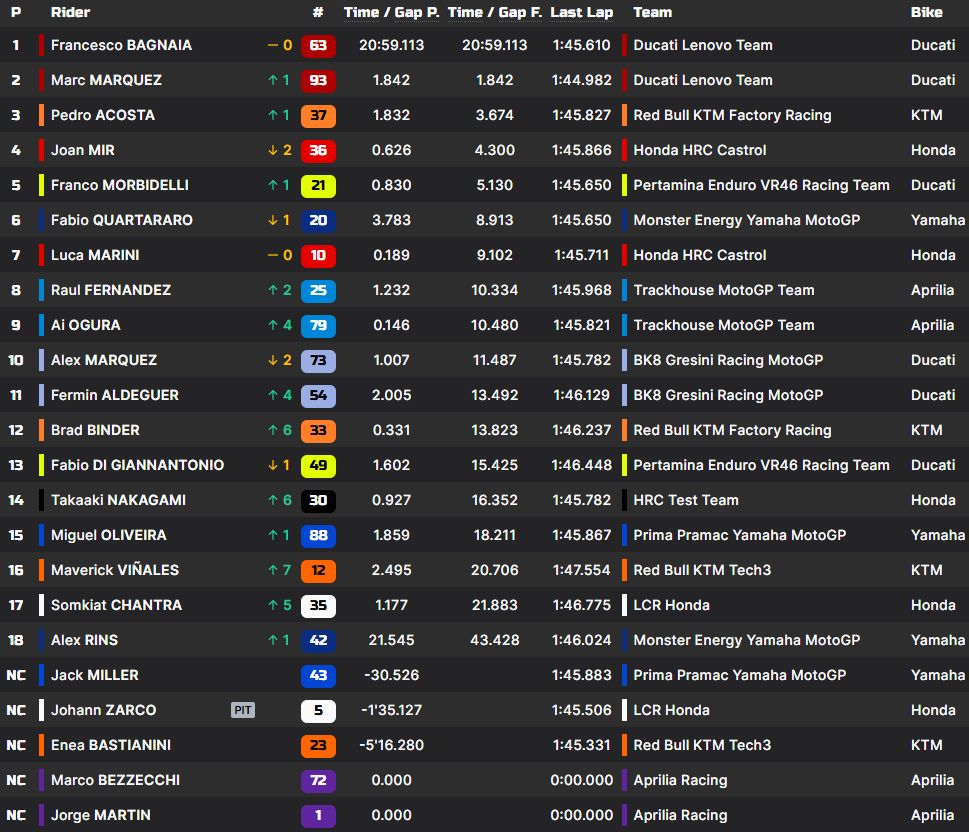969x832 pixels.
Task: Click Raul Fernandez's number 25 badge
Action: tap(318, 291)
